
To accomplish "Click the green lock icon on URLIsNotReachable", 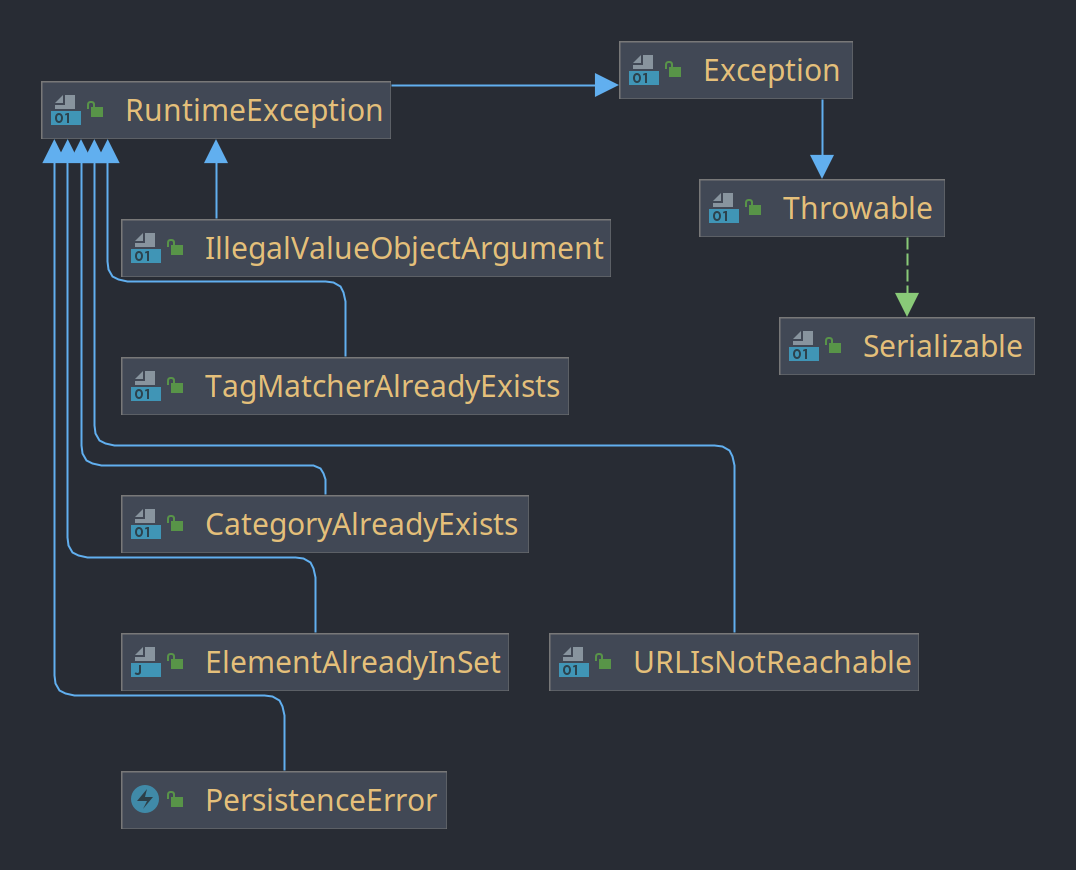I will 603,661.
